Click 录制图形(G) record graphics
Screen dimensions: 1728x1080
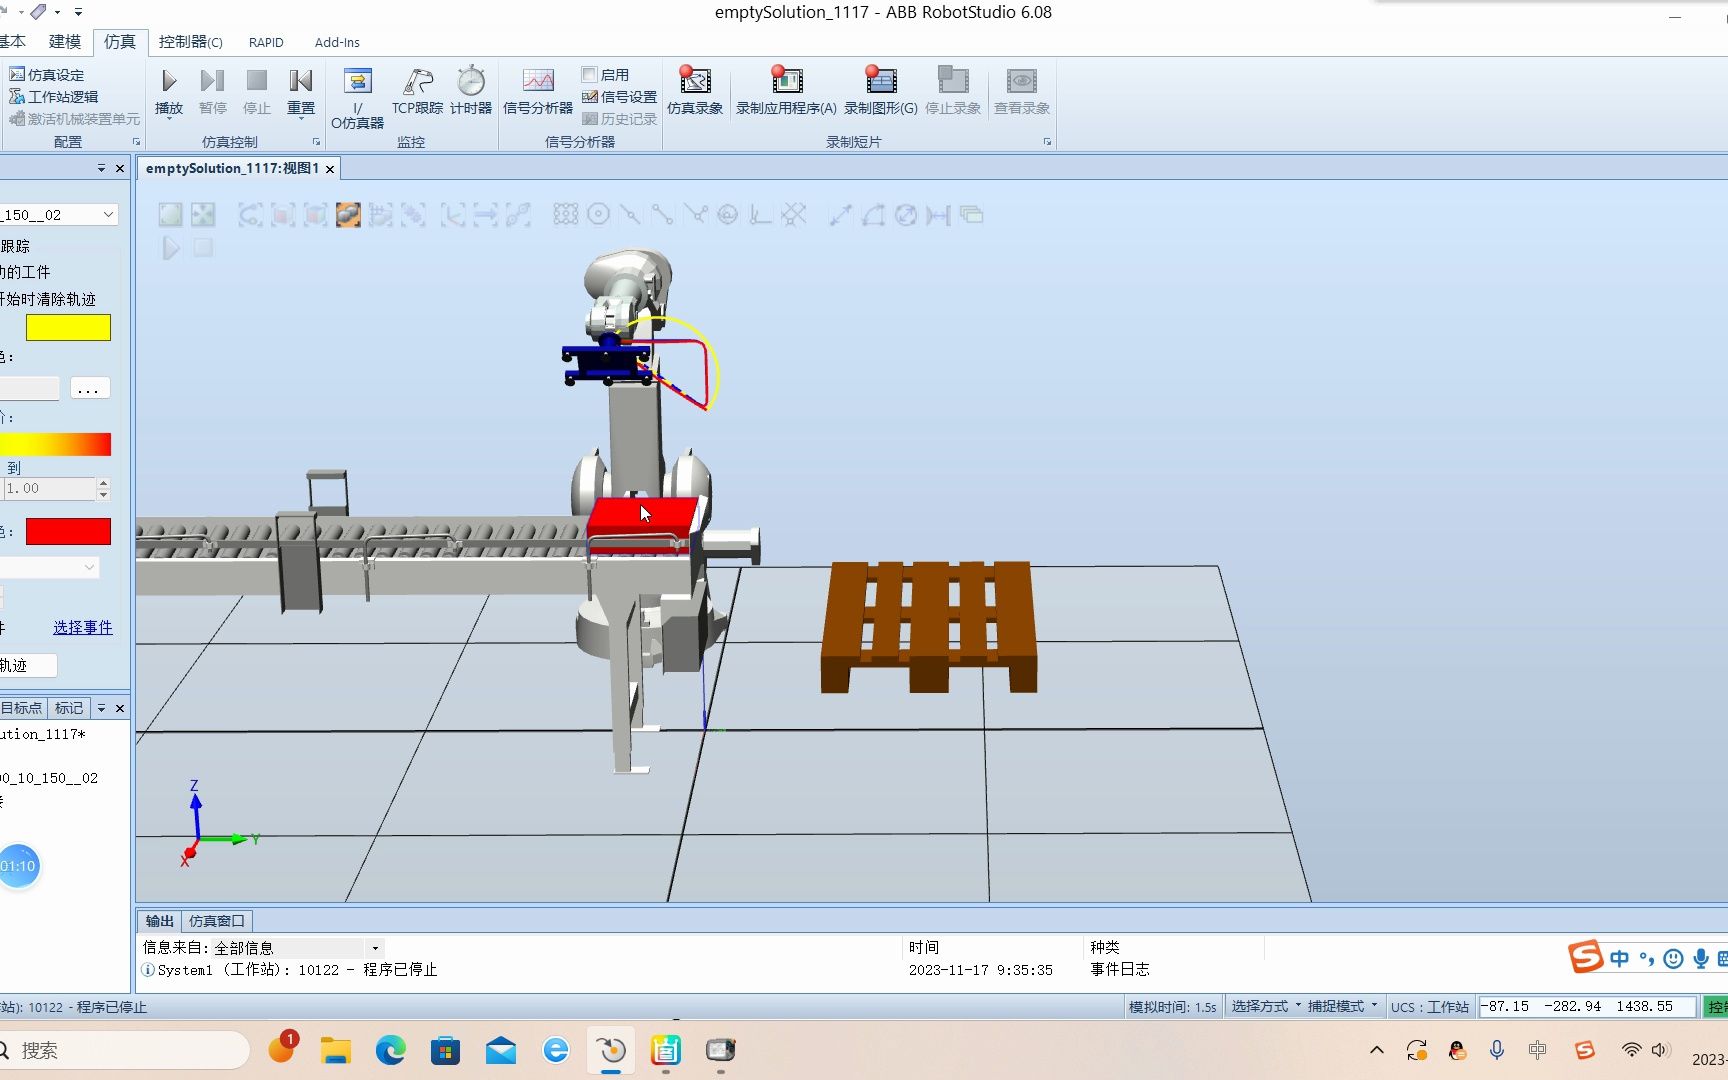click(881, 91)
